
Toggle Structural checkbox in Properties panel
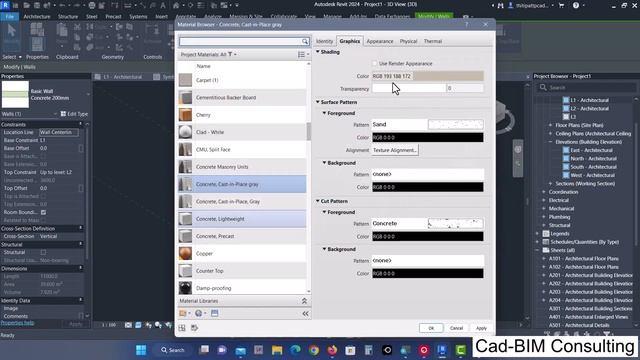click(43, 252)
